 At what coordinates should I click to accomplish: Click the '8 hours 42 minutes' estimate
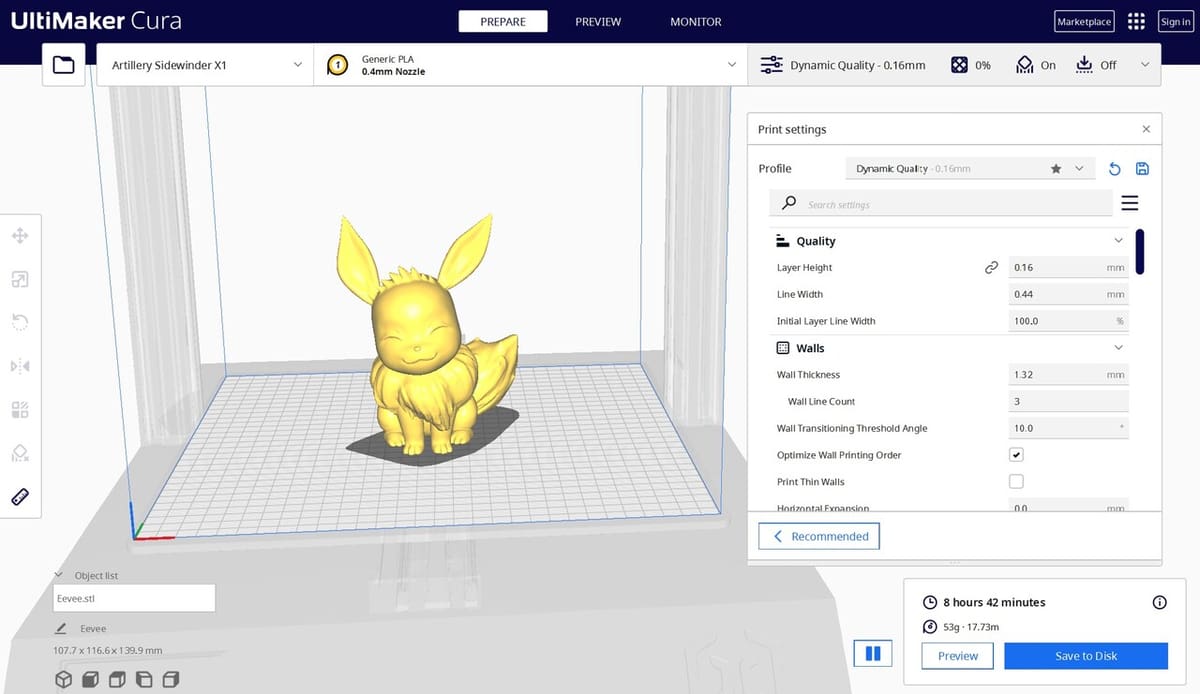pos(994,602)
